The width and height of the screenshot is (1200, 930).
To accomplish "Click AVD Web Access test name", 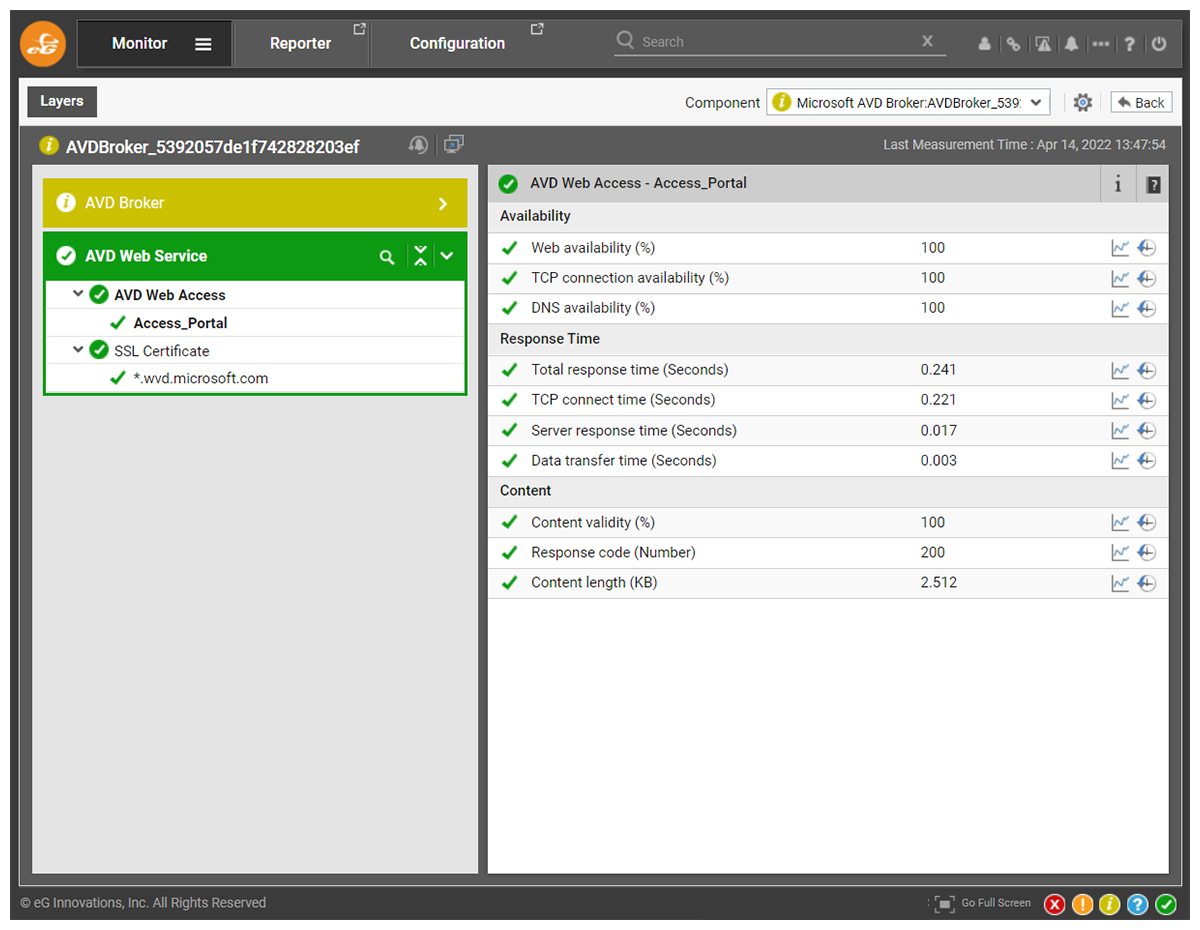I will click(170, 295).
